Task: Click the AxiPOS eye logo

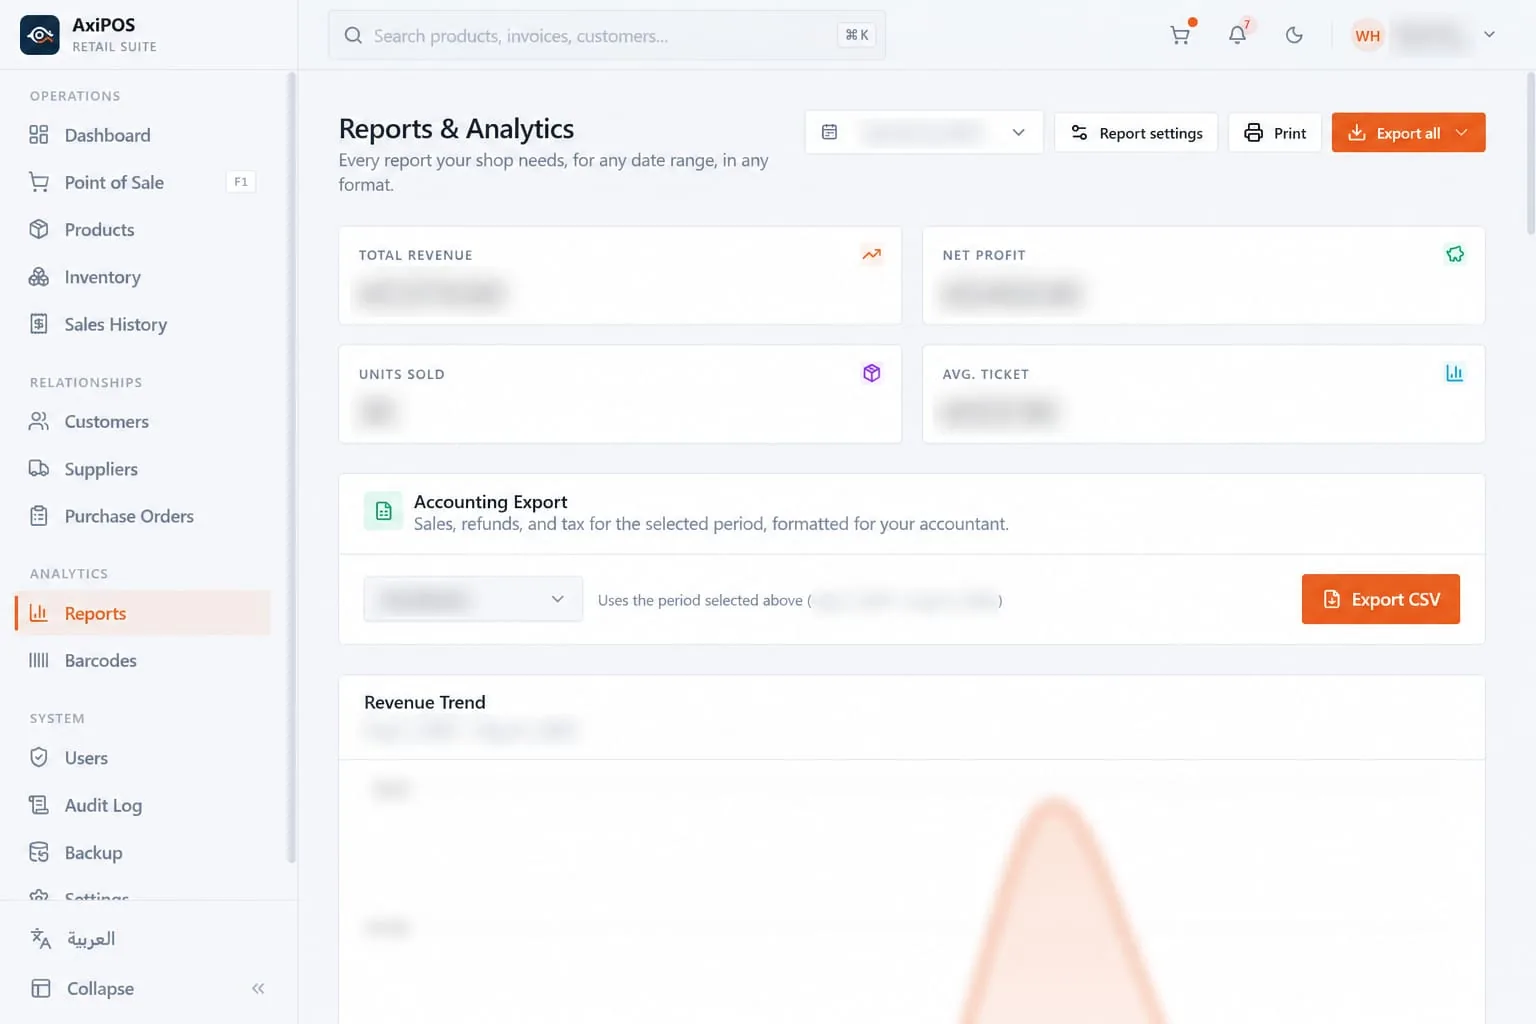Action: click(x=40, y=35)
